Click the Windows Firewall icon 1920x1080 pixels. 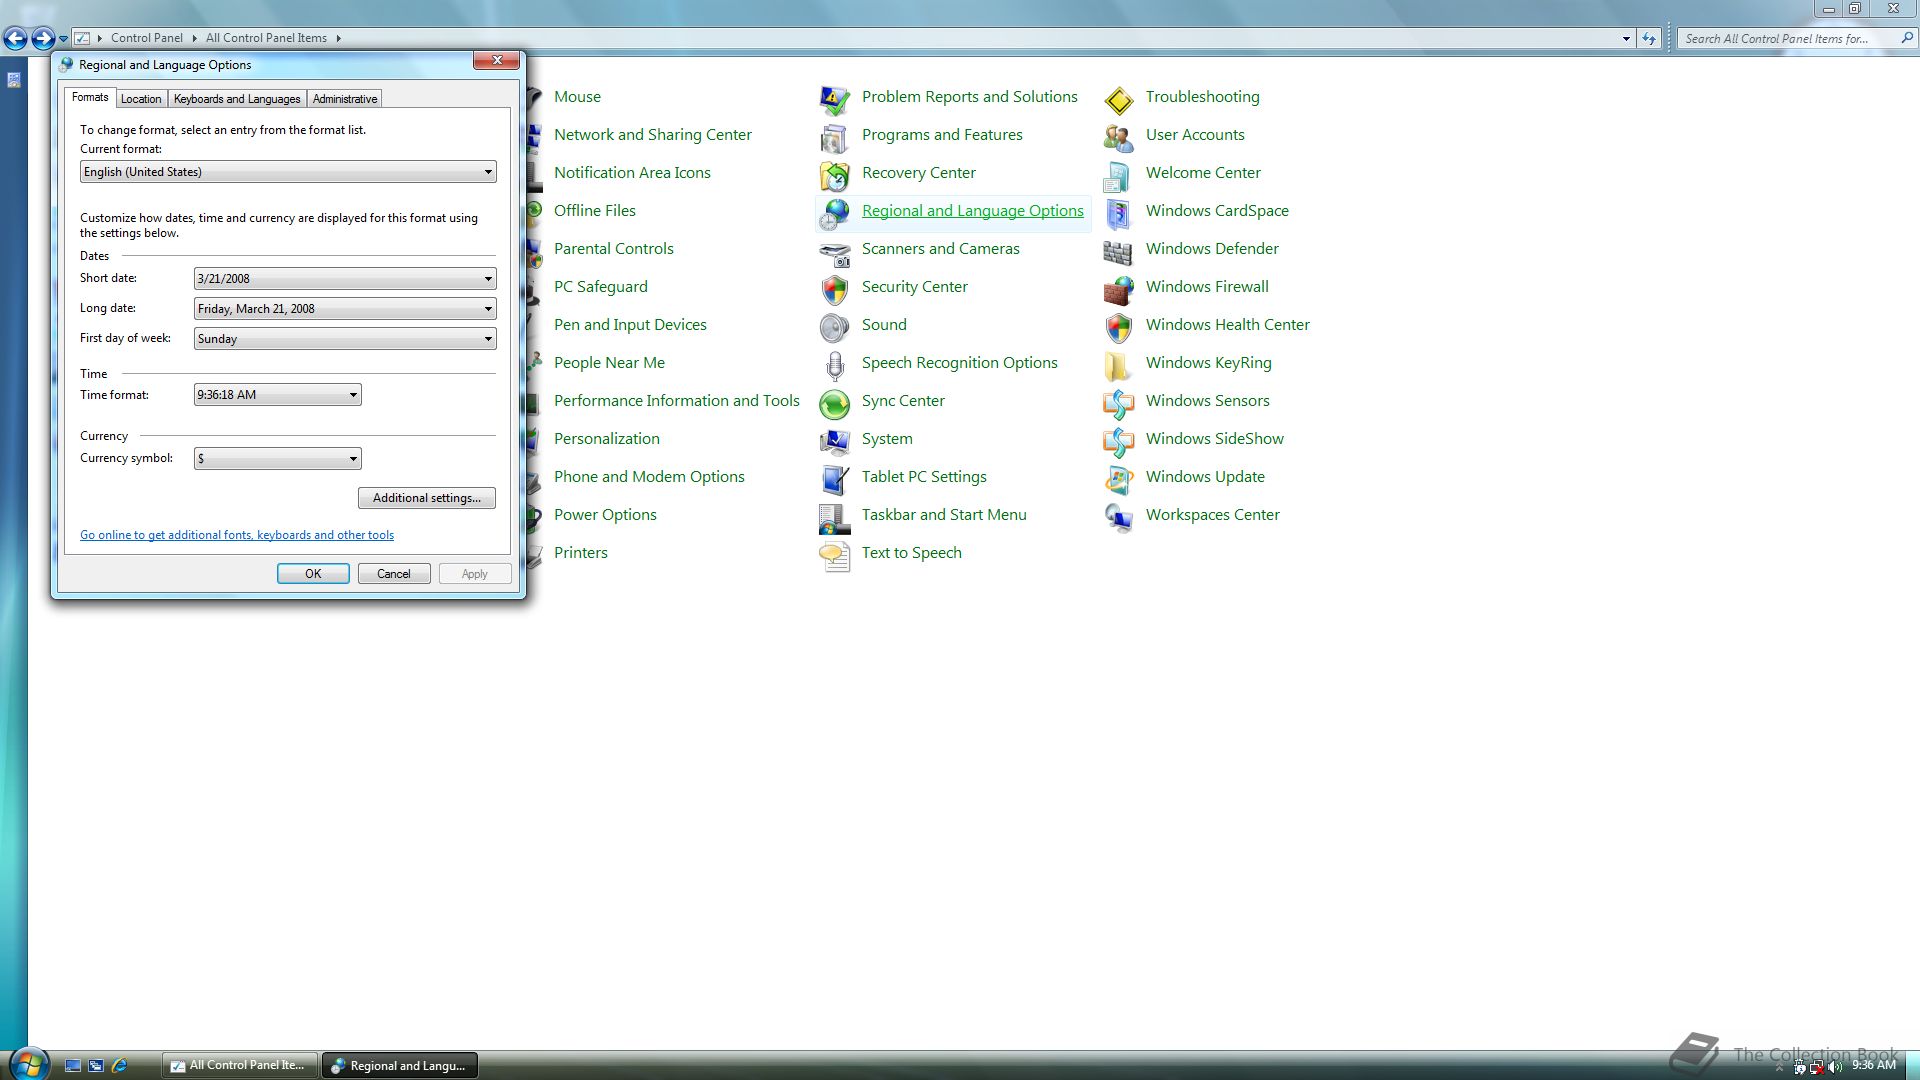tap(1118, 289)
